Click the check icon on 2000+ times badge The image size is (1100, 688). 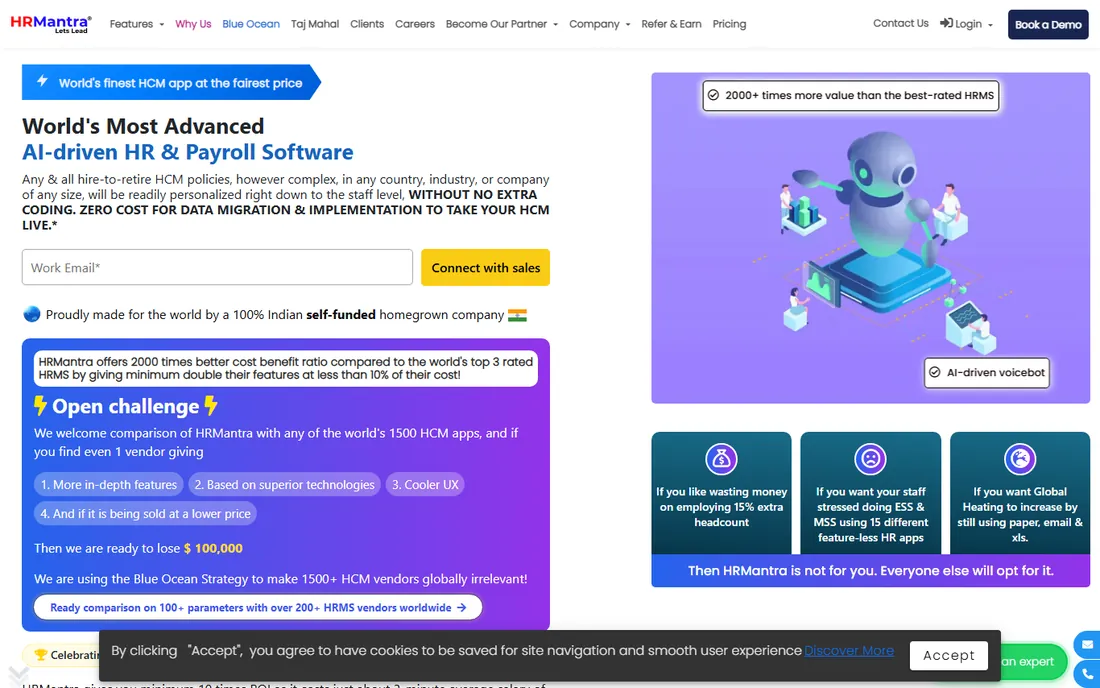click(713, 95)
